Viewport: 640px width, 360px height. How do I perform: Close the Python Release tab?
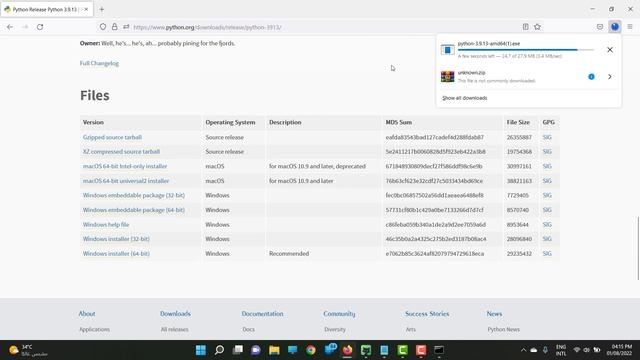click(86, 9)
